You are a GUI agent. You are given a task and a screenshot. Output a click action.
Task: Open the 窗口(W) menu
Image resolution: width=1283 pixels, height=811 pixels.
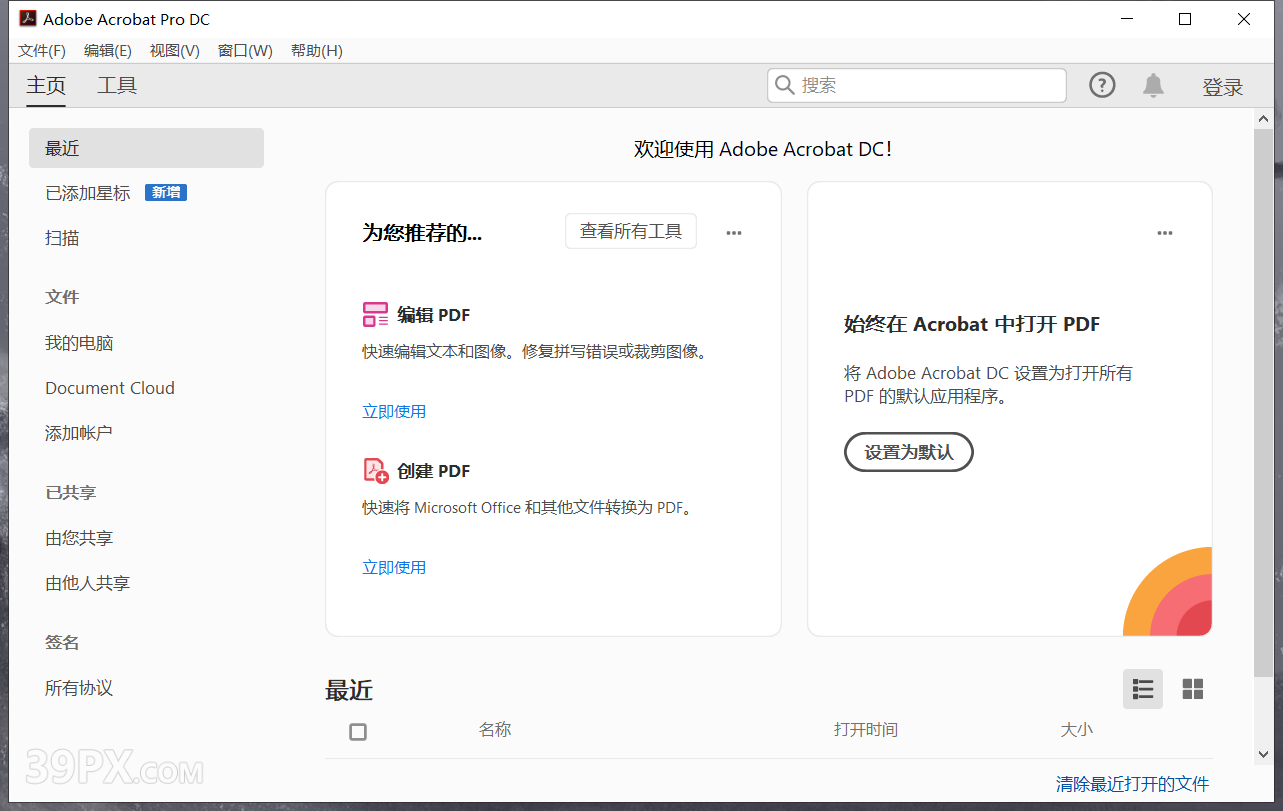tap(245, 51)
